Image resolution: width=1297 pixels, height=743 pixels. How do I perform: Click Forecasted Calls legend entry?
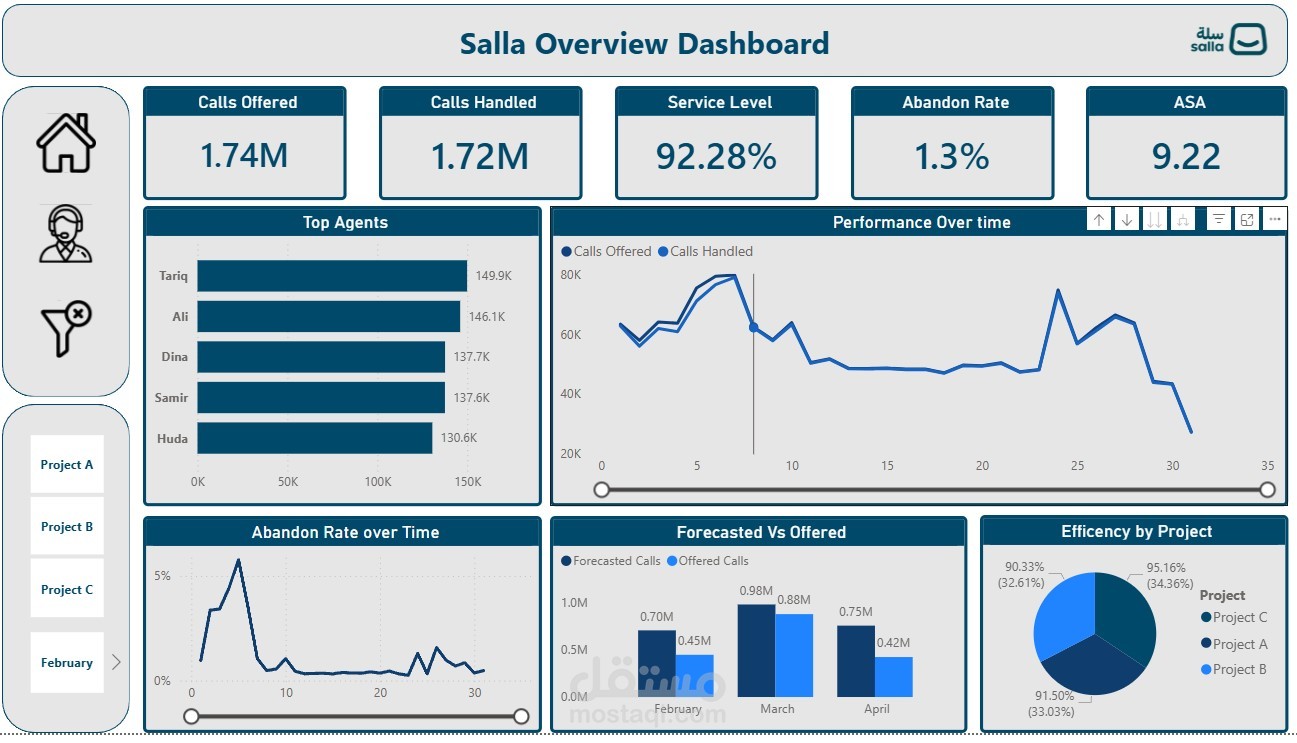point(610,561)
